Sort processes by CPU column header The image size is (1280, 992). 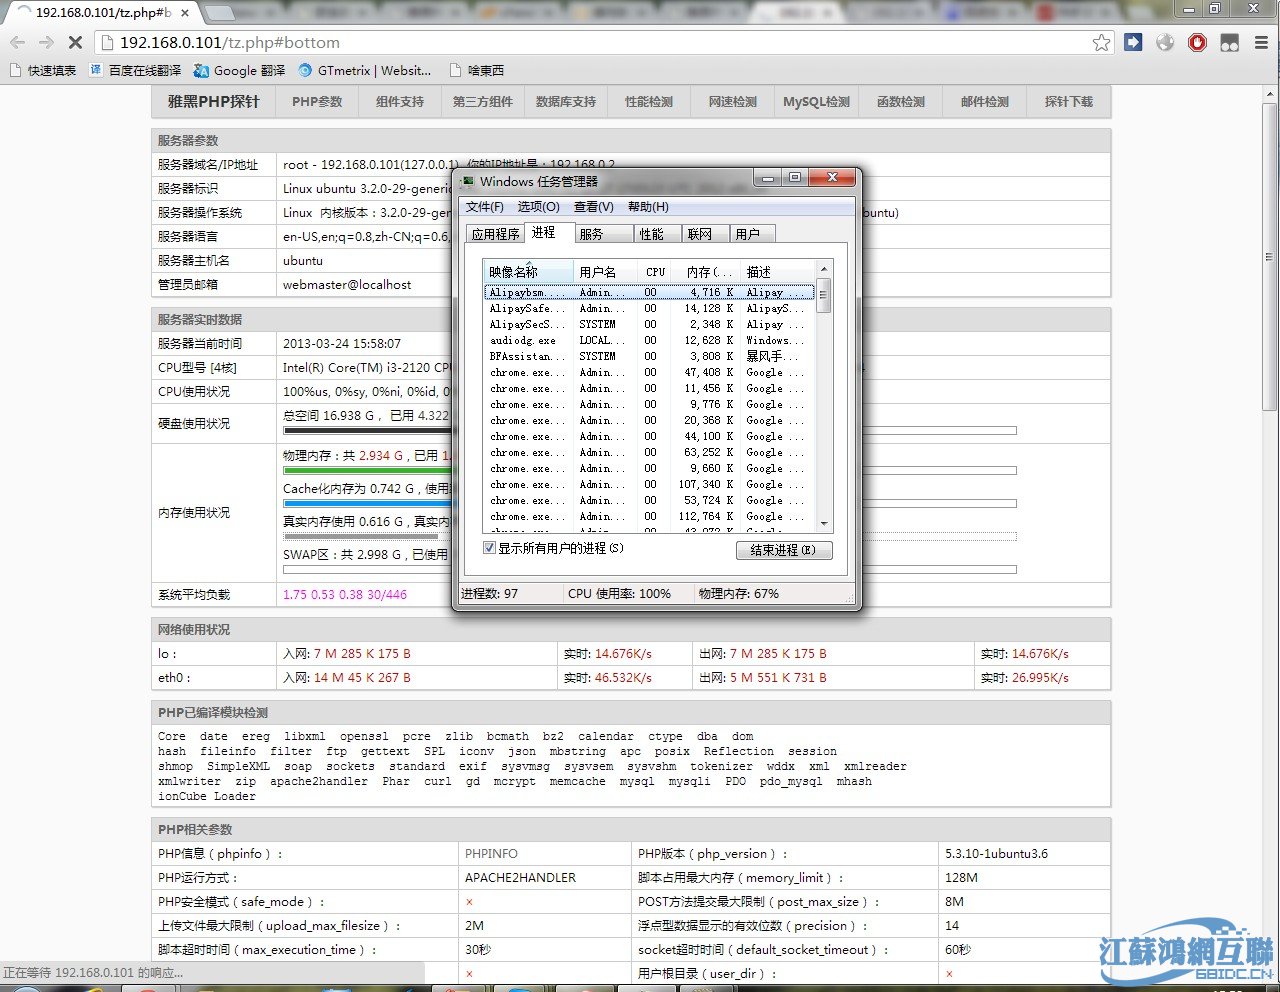[655, 272]
